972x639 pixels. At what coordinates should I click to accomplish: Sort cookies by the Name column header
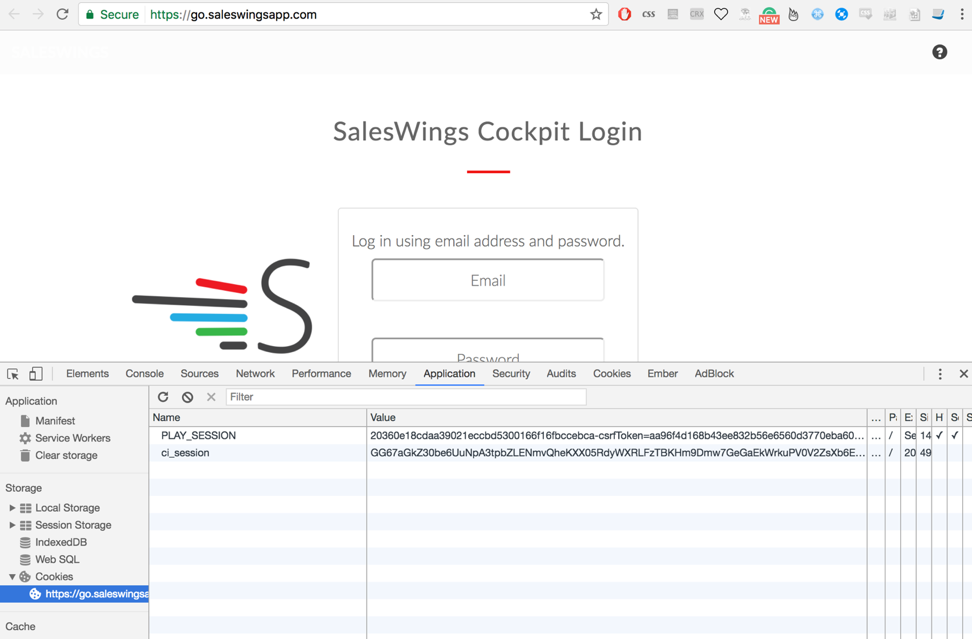coord(258,418)
